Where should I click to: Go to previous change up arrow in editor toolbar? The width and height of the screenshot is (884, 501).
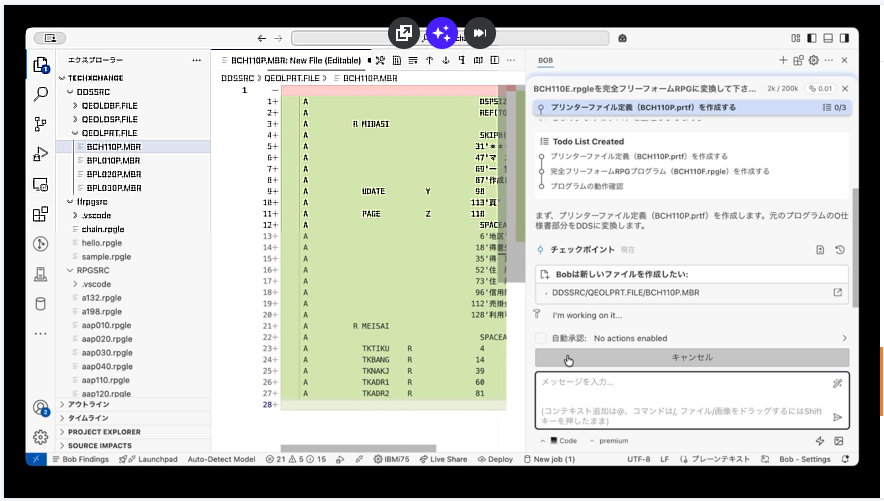[430, 60]
